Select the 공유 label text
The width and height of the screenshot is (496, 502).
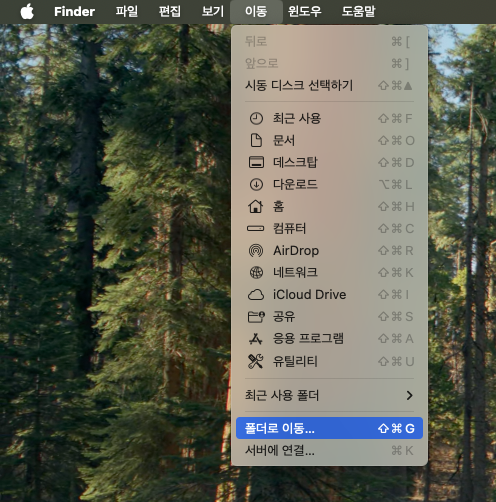click(x=284, y=317)
